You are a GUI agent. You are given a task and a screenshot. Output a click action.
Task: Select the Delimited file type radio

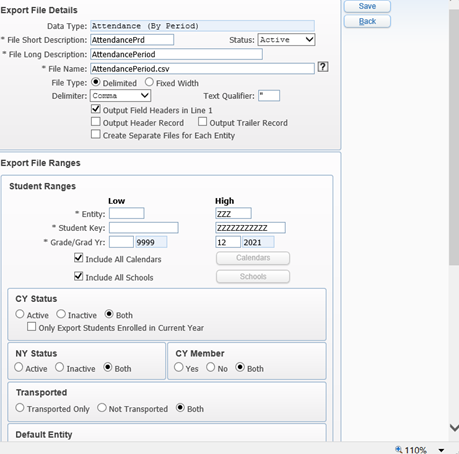[95, 82]
